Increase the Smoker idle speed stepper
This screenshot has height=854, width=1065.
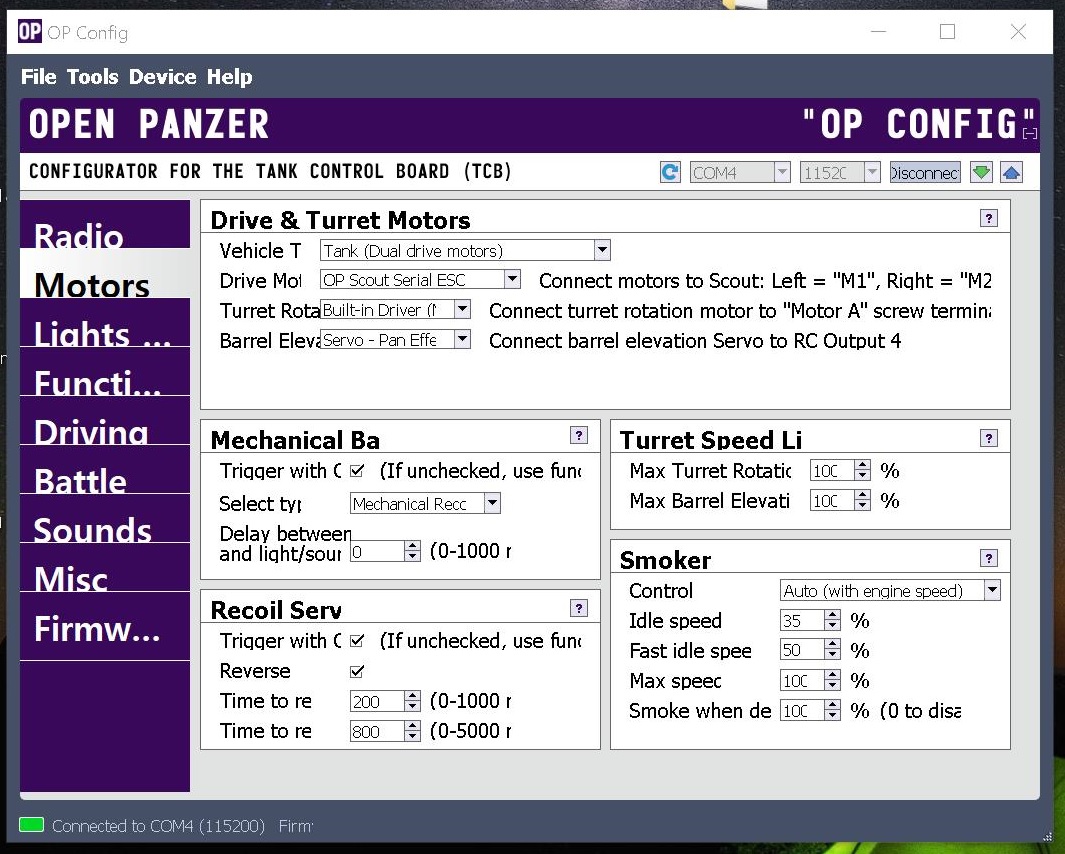(x=832, y=616)
